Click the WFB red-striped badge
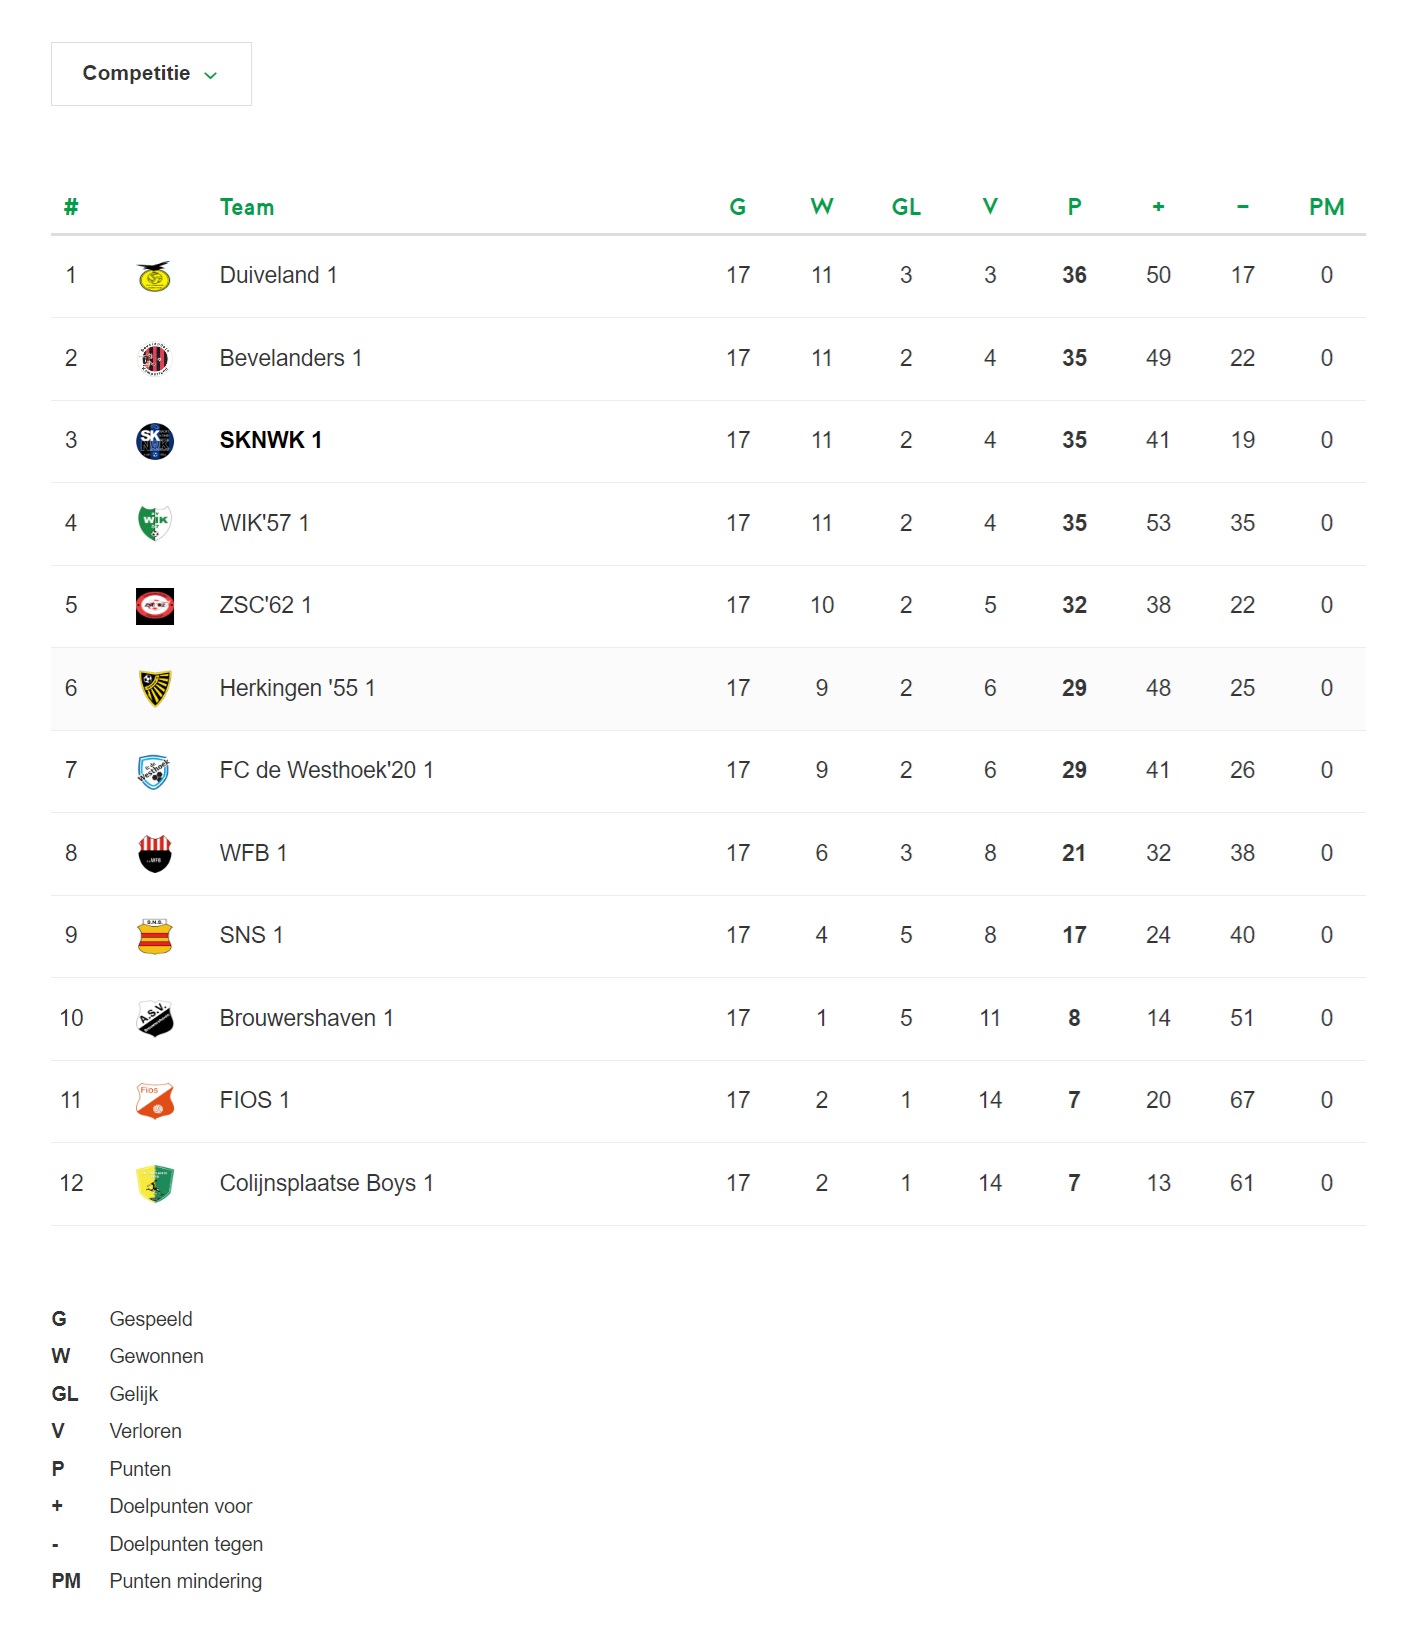The height and width of the screenshot is (1629, 1412). (154, 853)
